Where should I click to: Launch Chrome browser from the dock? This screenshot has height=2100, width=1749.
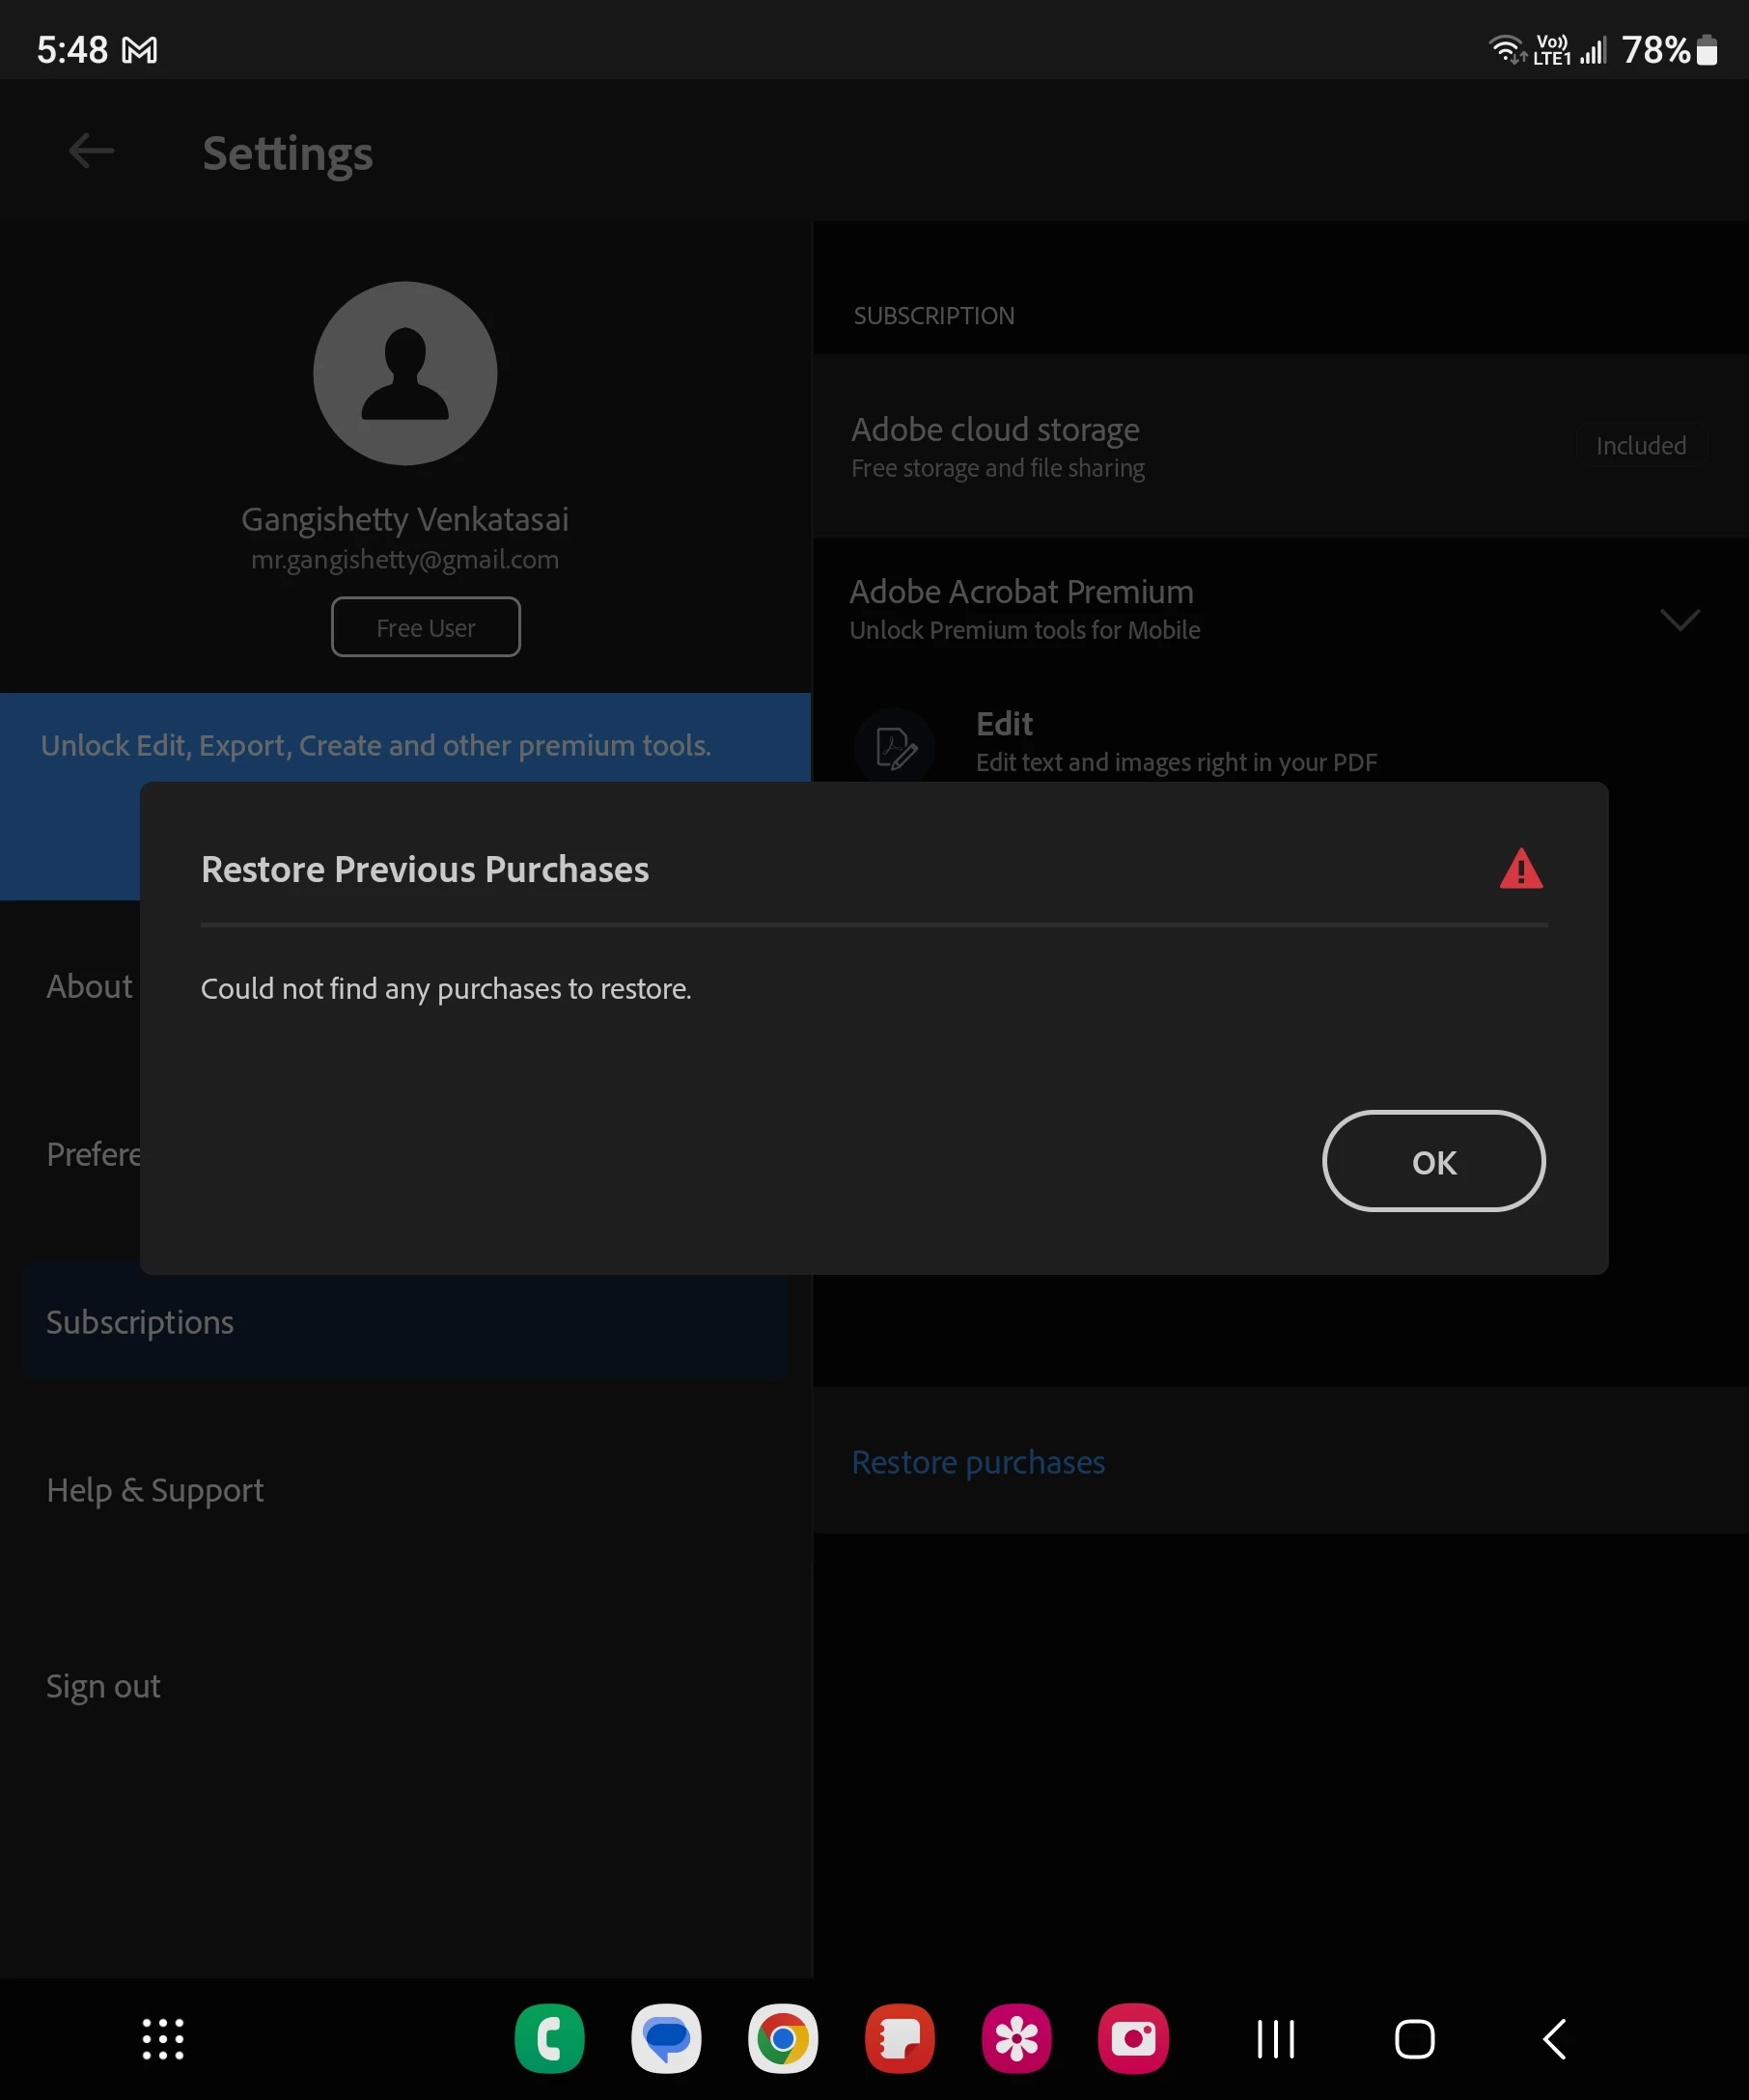[783, 2039]
